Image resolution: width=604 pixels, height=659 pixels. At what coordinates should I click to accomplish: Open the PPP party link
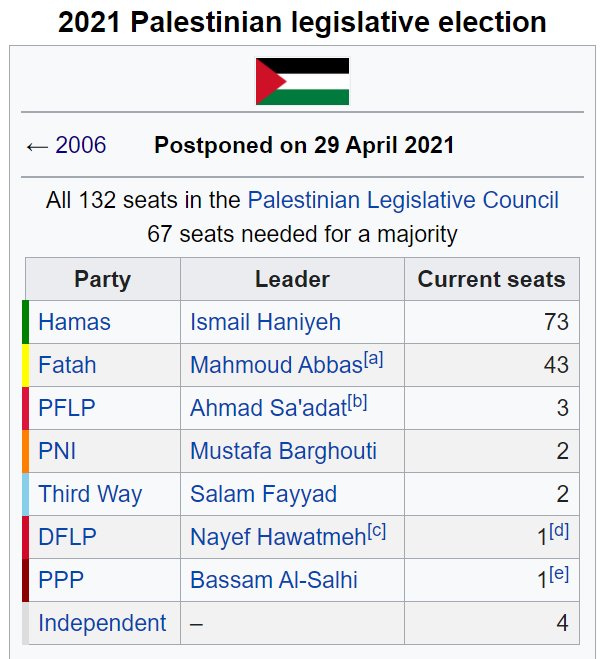[x=61, y=580]
